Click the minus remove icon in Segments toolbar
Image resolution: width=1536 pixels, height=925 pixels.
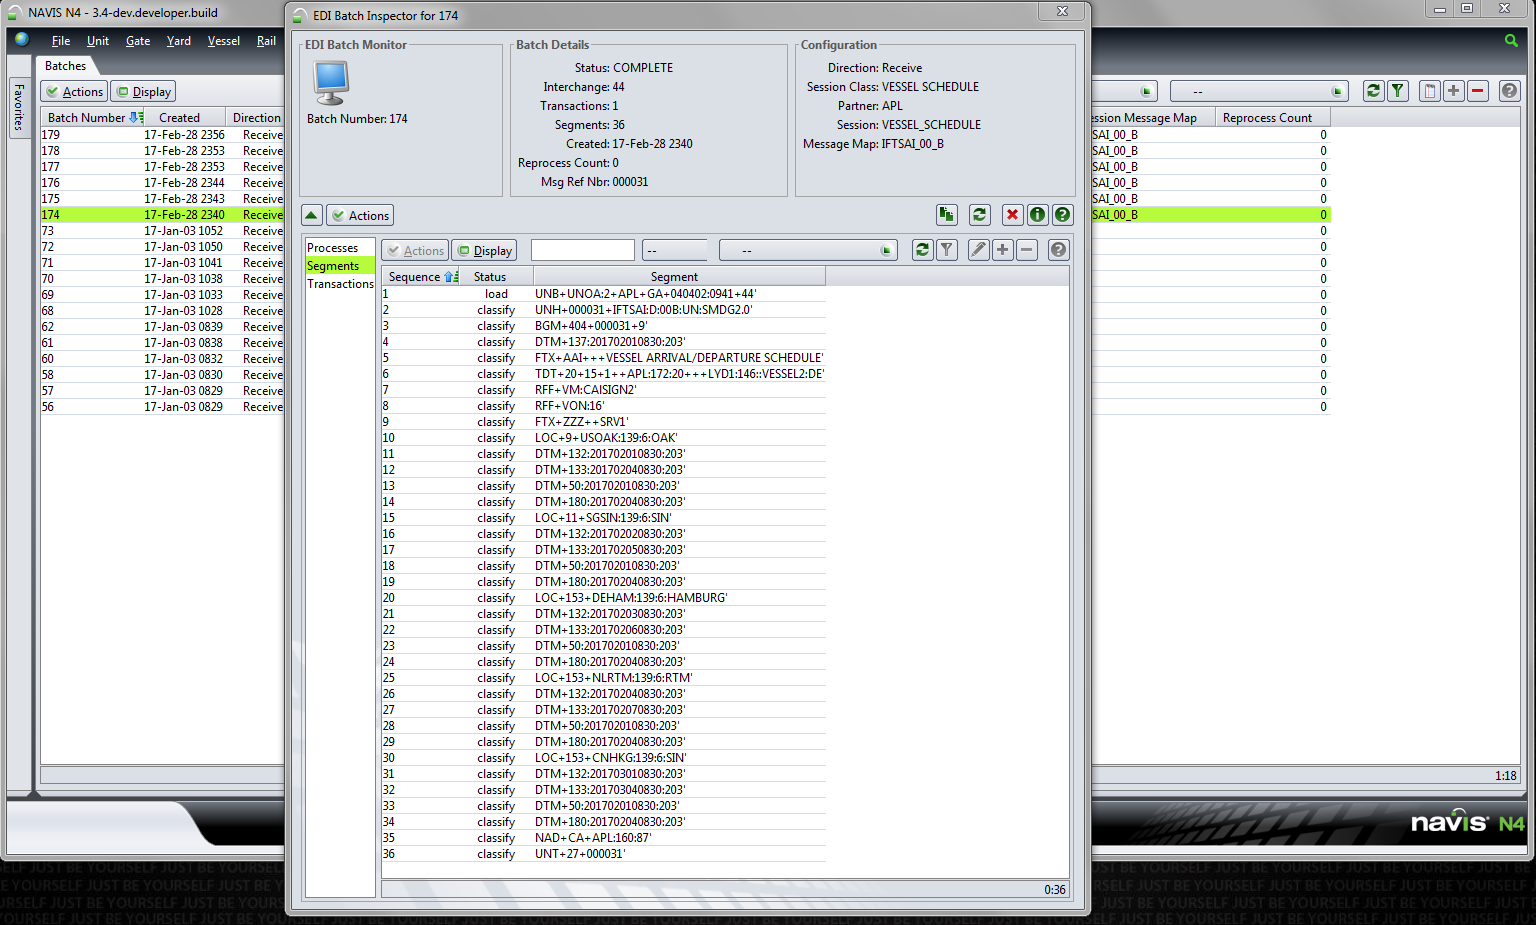pos(1027,250)
